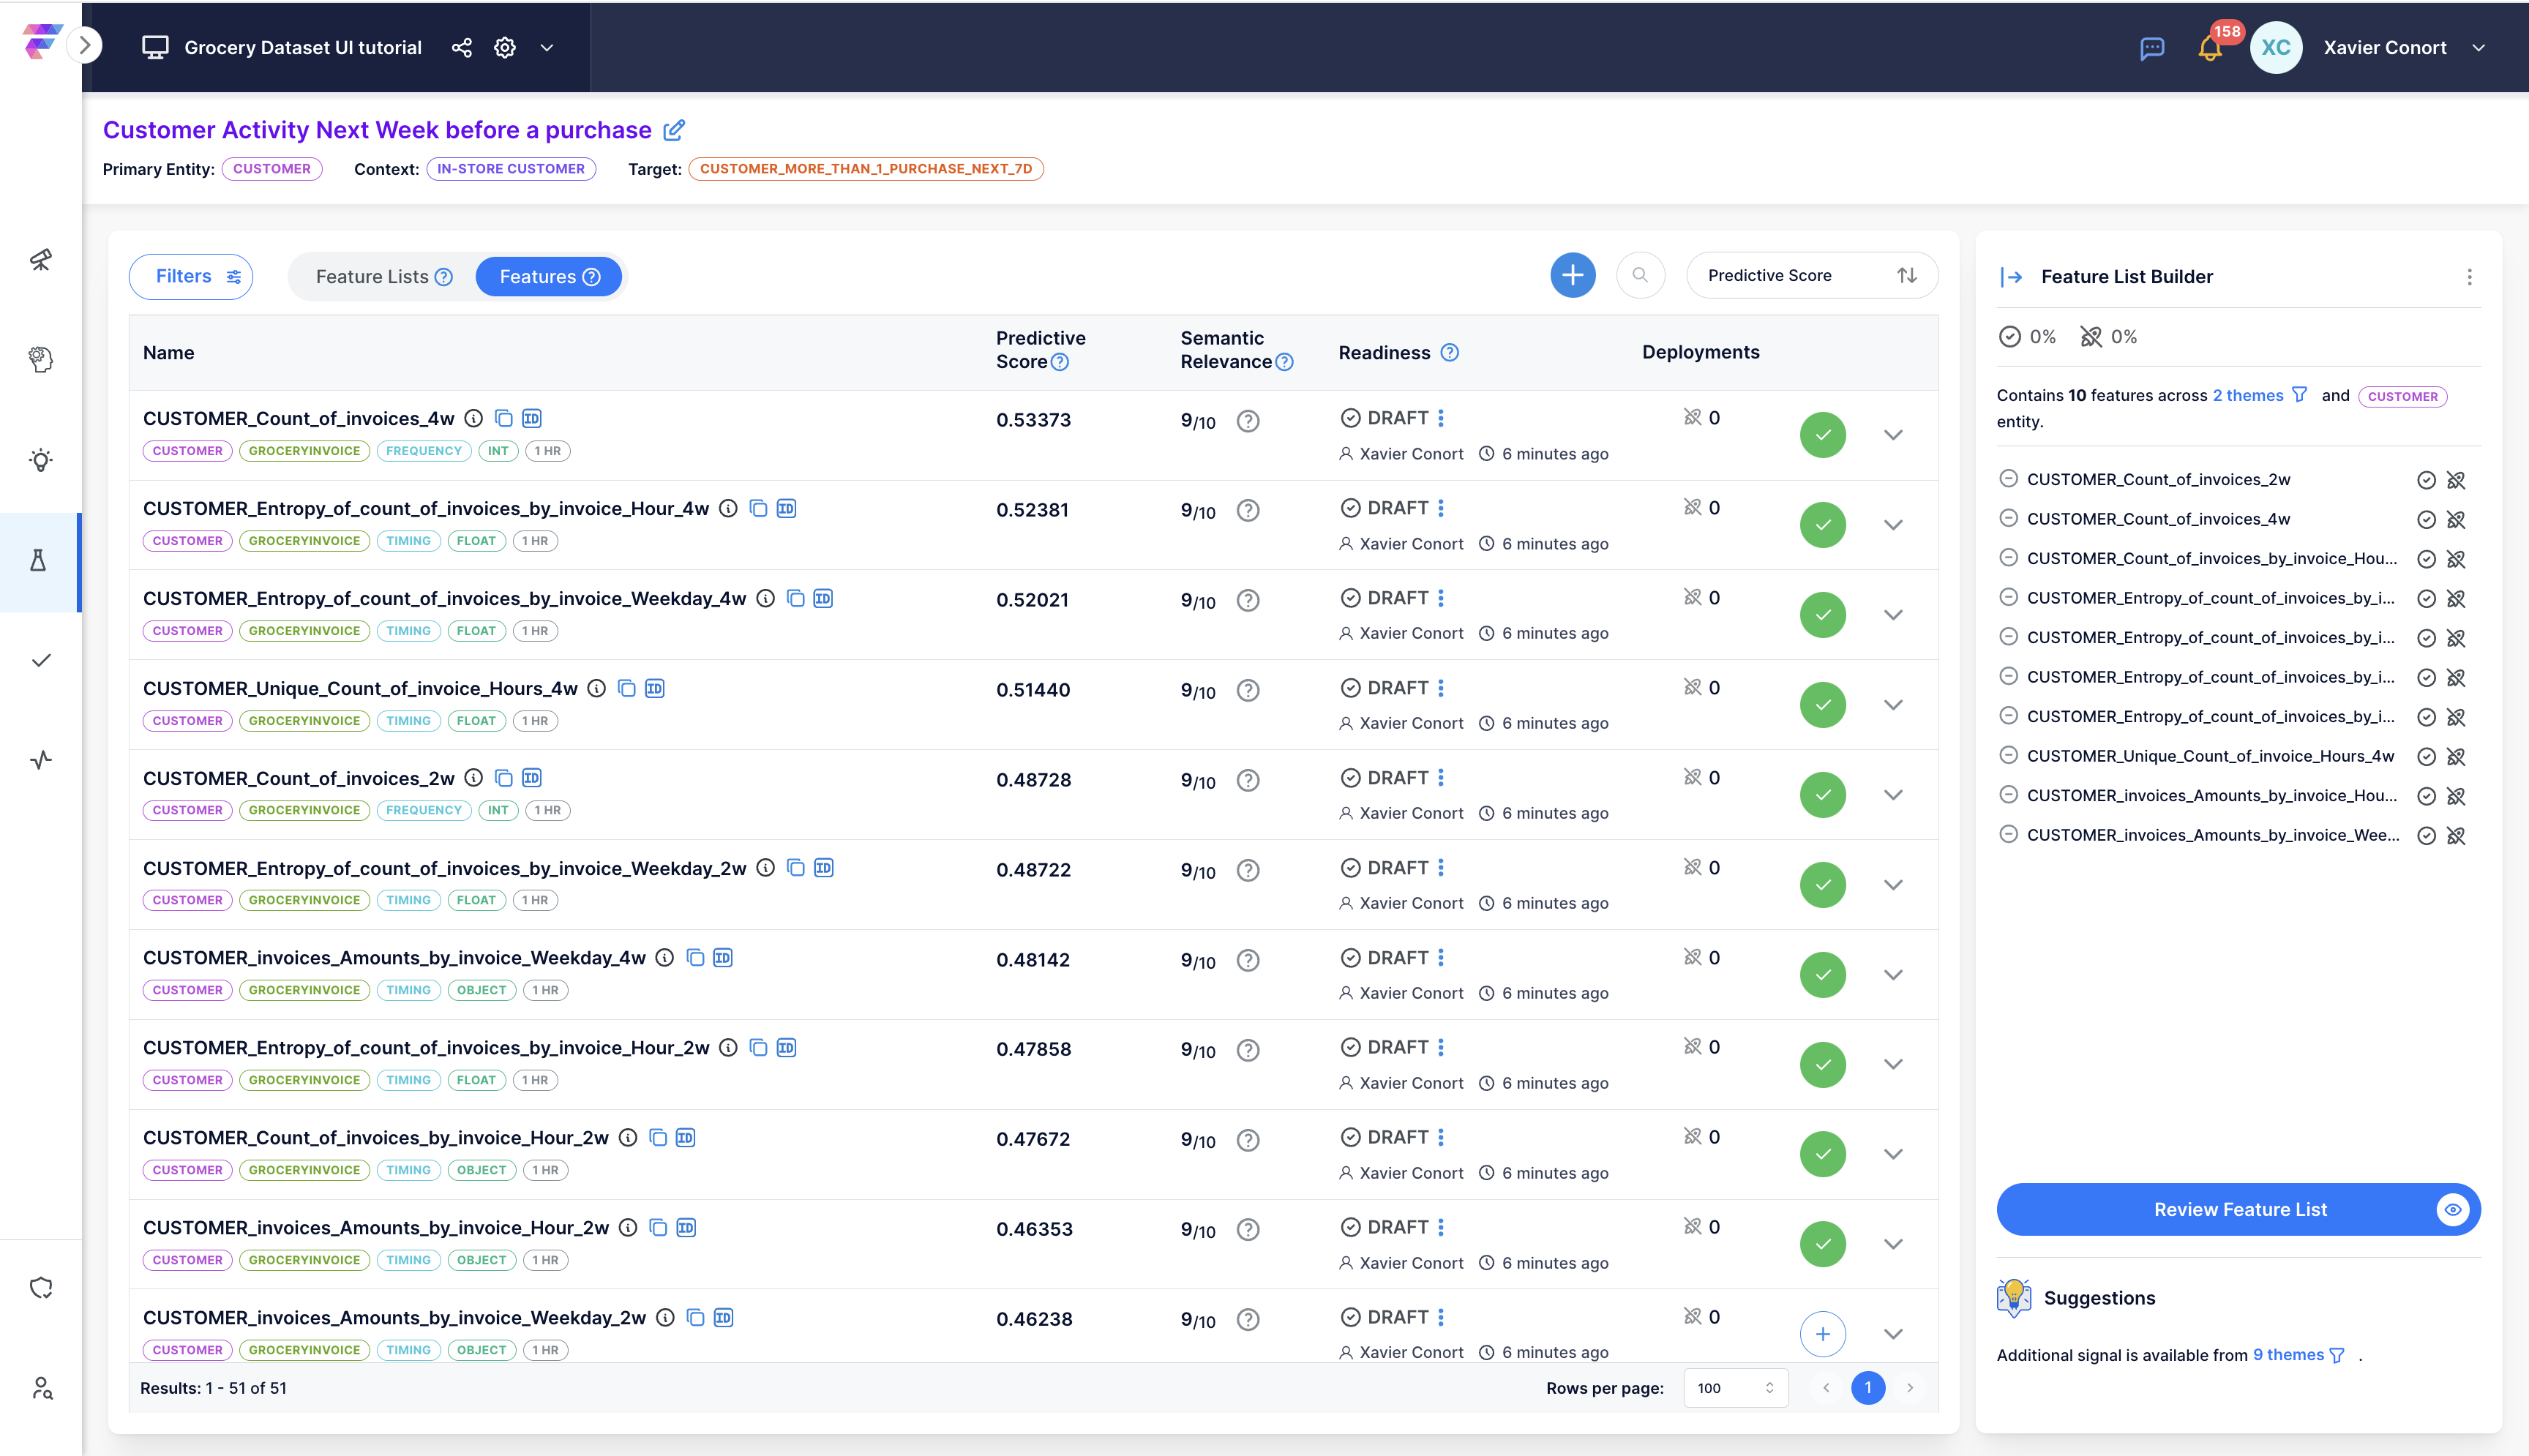Click the telescope icon in left sidebar
The height and width of the screenshot is (1456, 2529).
pyautogui.click(x=41, y=260)
